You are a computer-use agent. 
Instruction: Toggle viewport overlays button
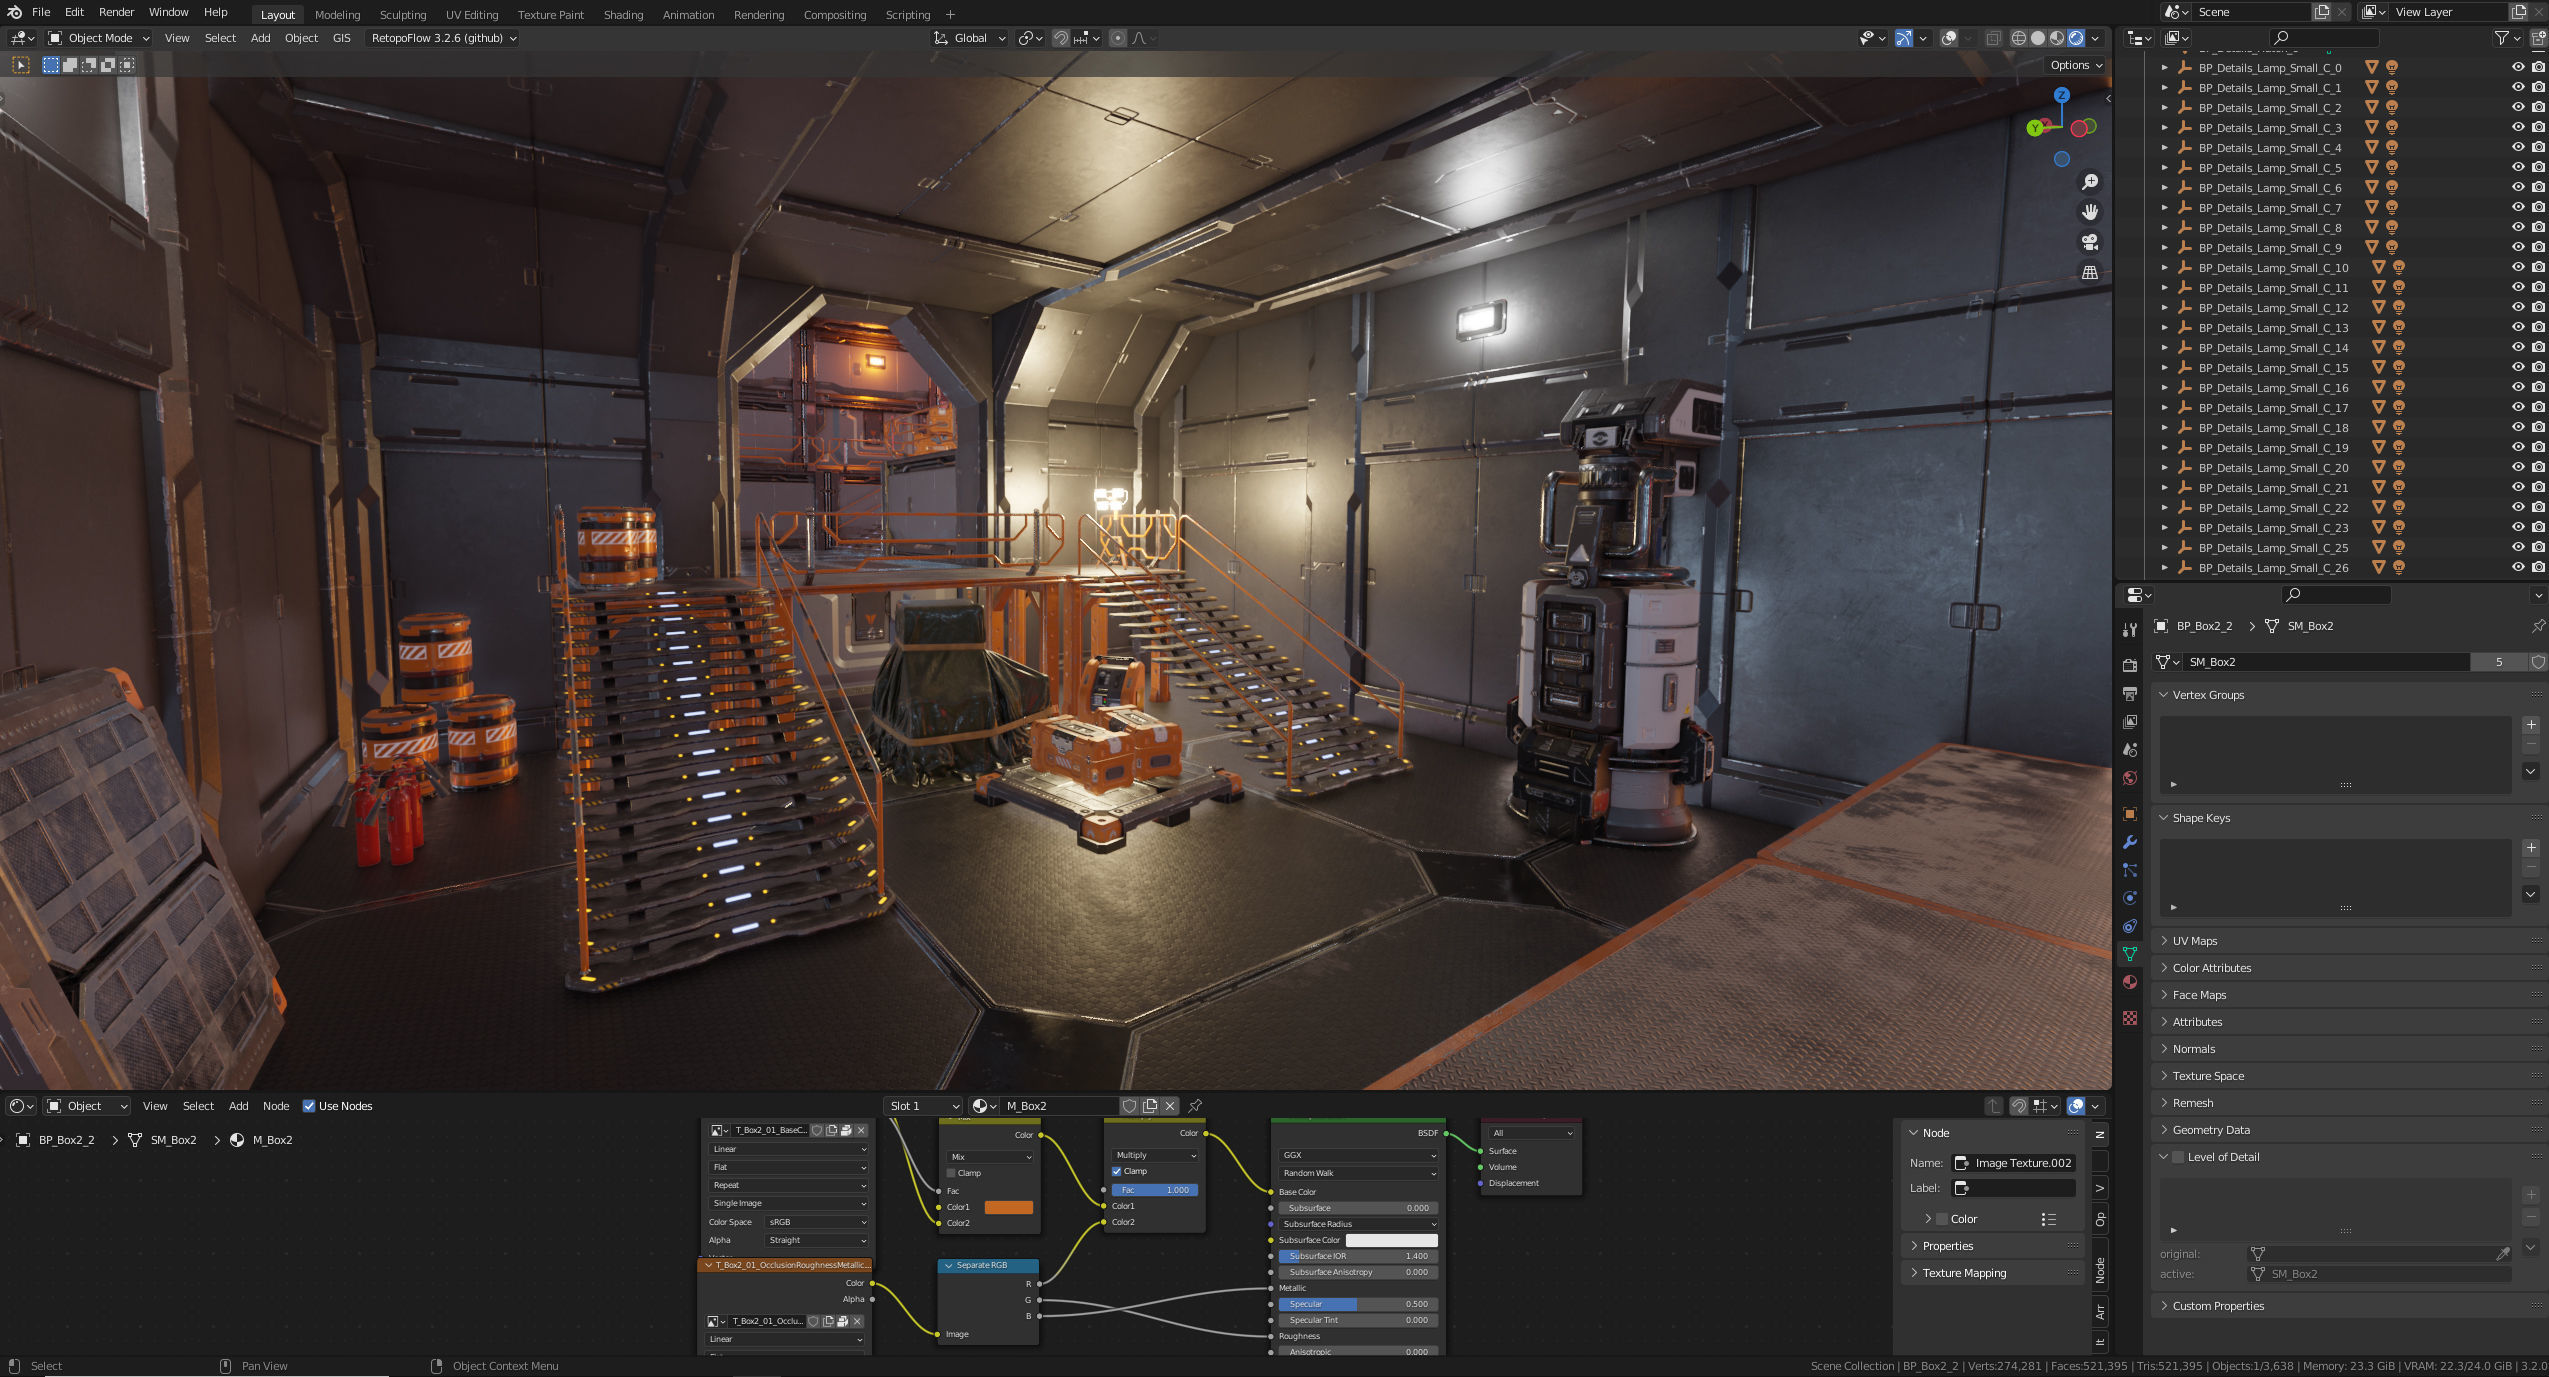pos(1949,38)
